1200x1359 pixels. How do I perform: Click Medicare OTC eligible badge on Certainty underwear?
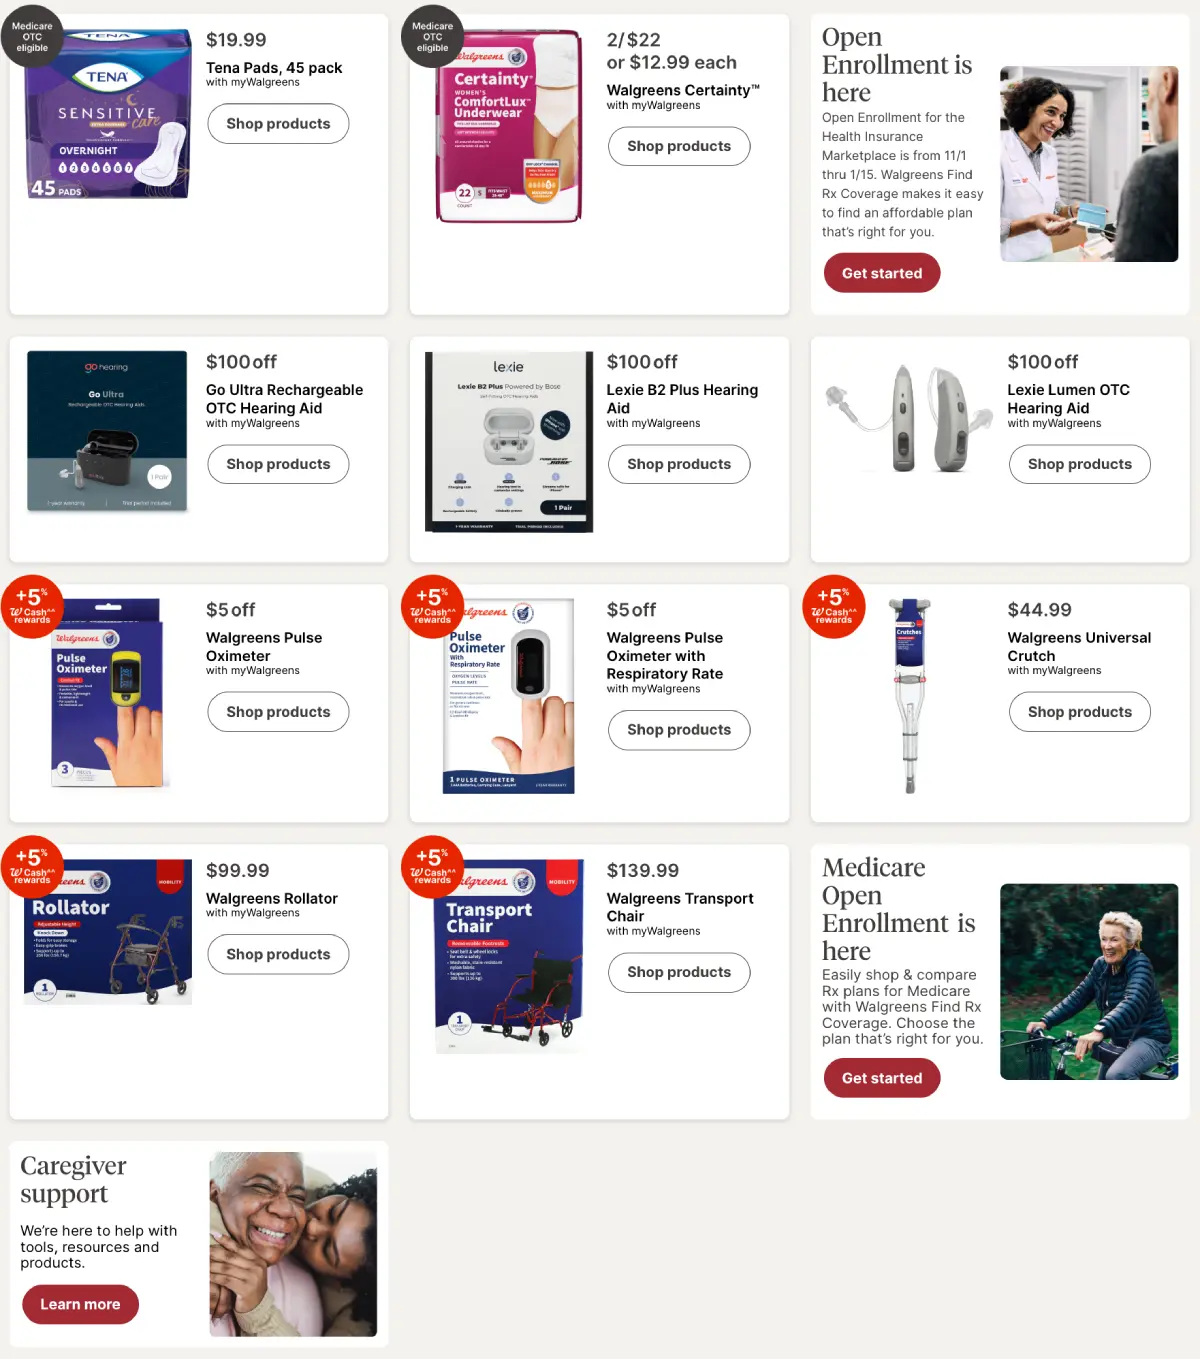tap(432, 36)
